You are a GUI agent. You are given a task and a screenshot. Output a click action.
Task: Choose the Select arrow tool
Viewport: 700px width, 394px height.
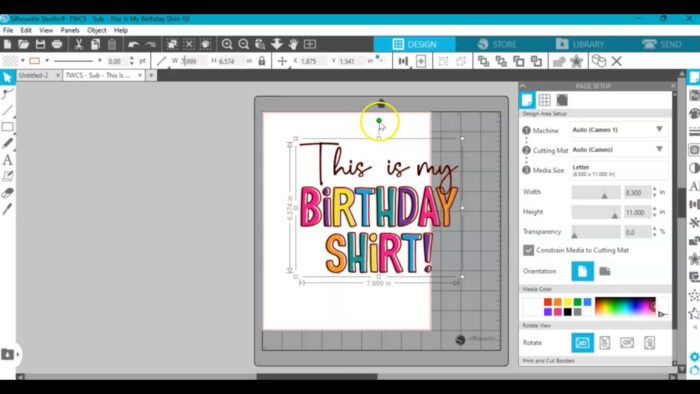pyautogui.click(x=8, y=77)
